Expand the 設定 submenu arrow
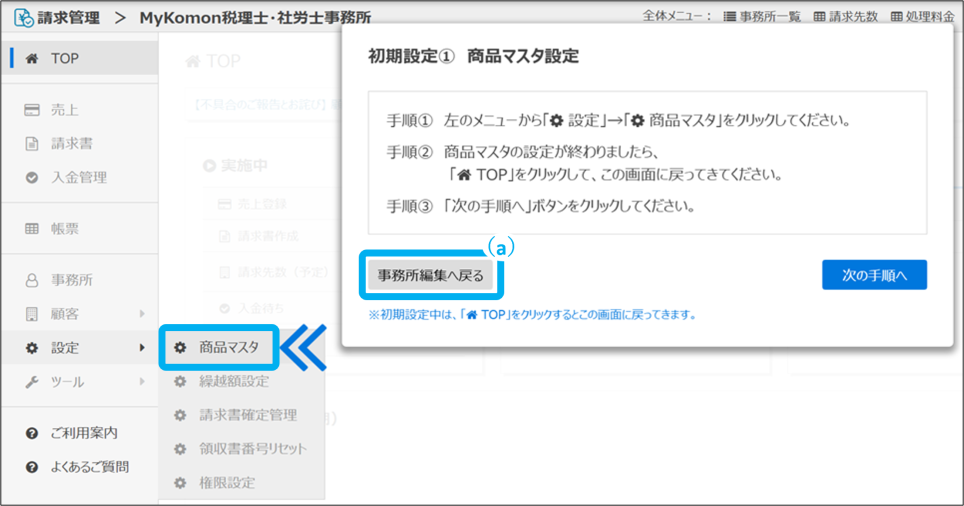Image resolution: width=964 pixels, height=506 pixels. coord(142,348)
